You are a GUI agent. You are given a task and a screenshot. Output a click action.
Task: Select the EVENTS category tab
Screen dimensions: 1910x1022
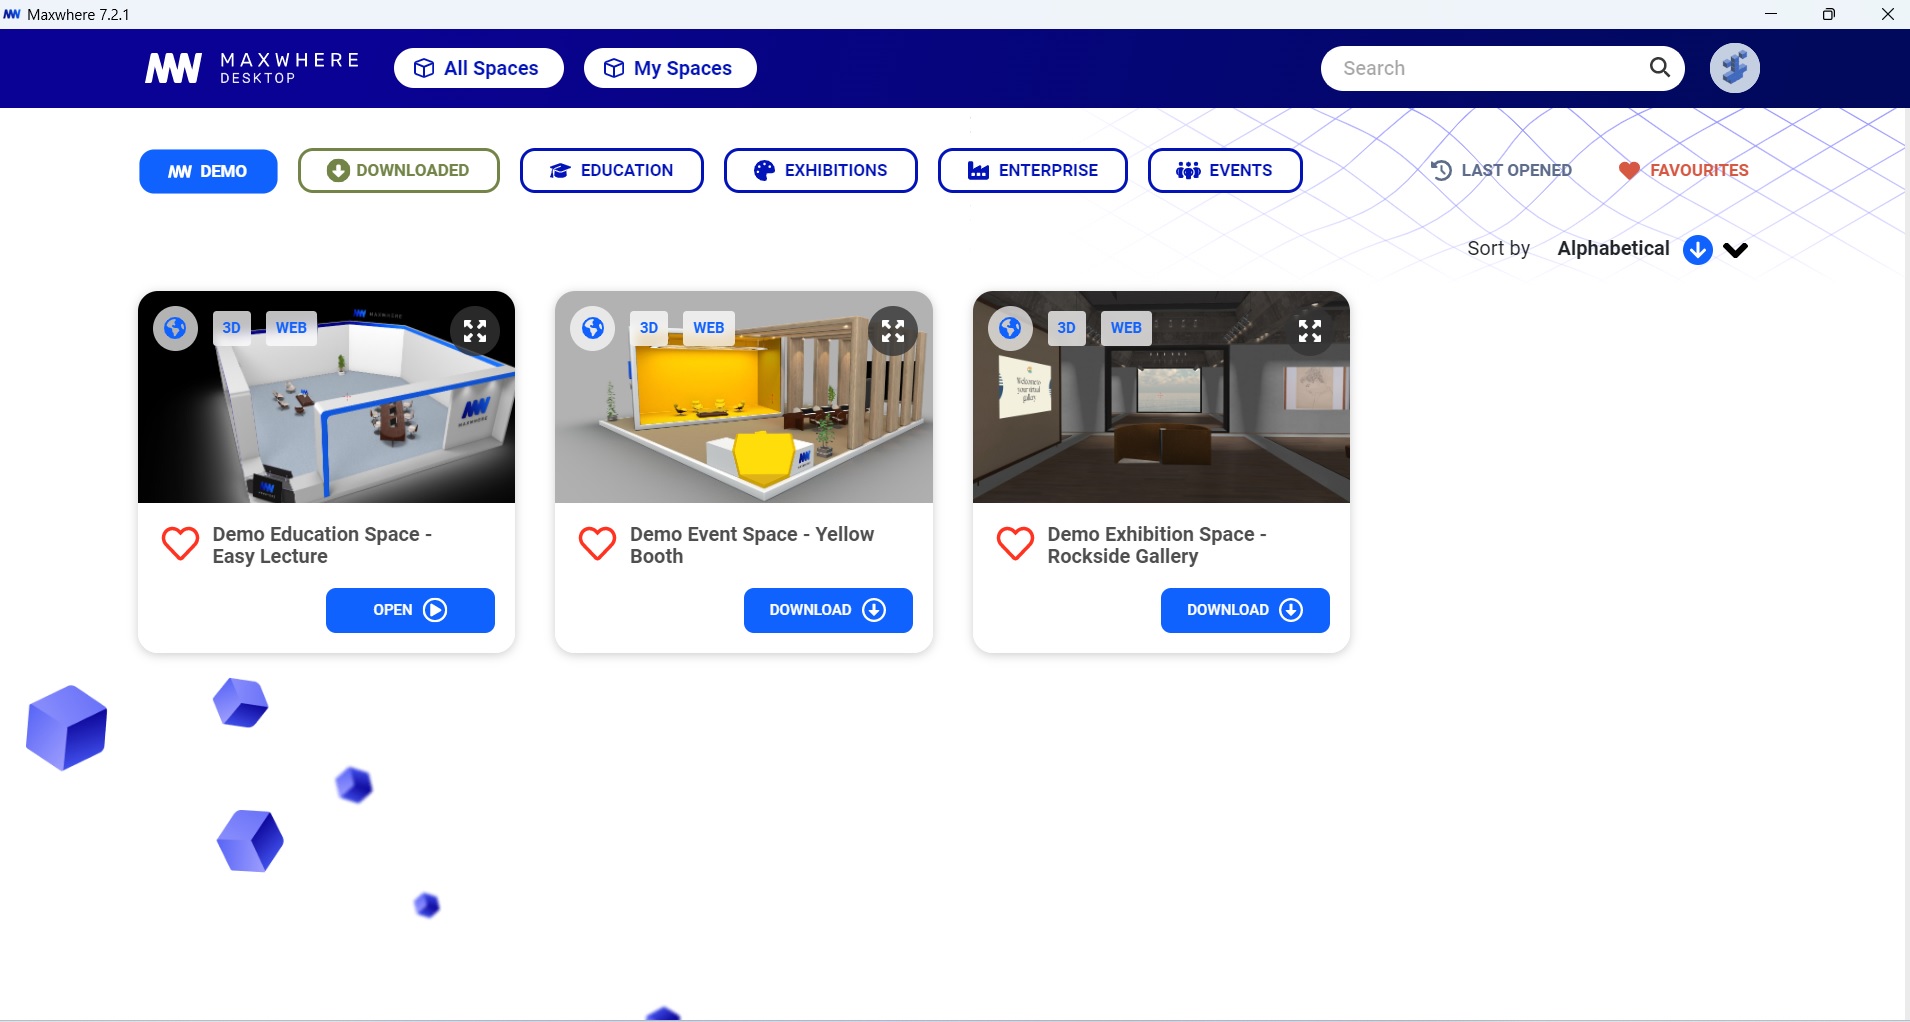click(x=1225, y=170)
